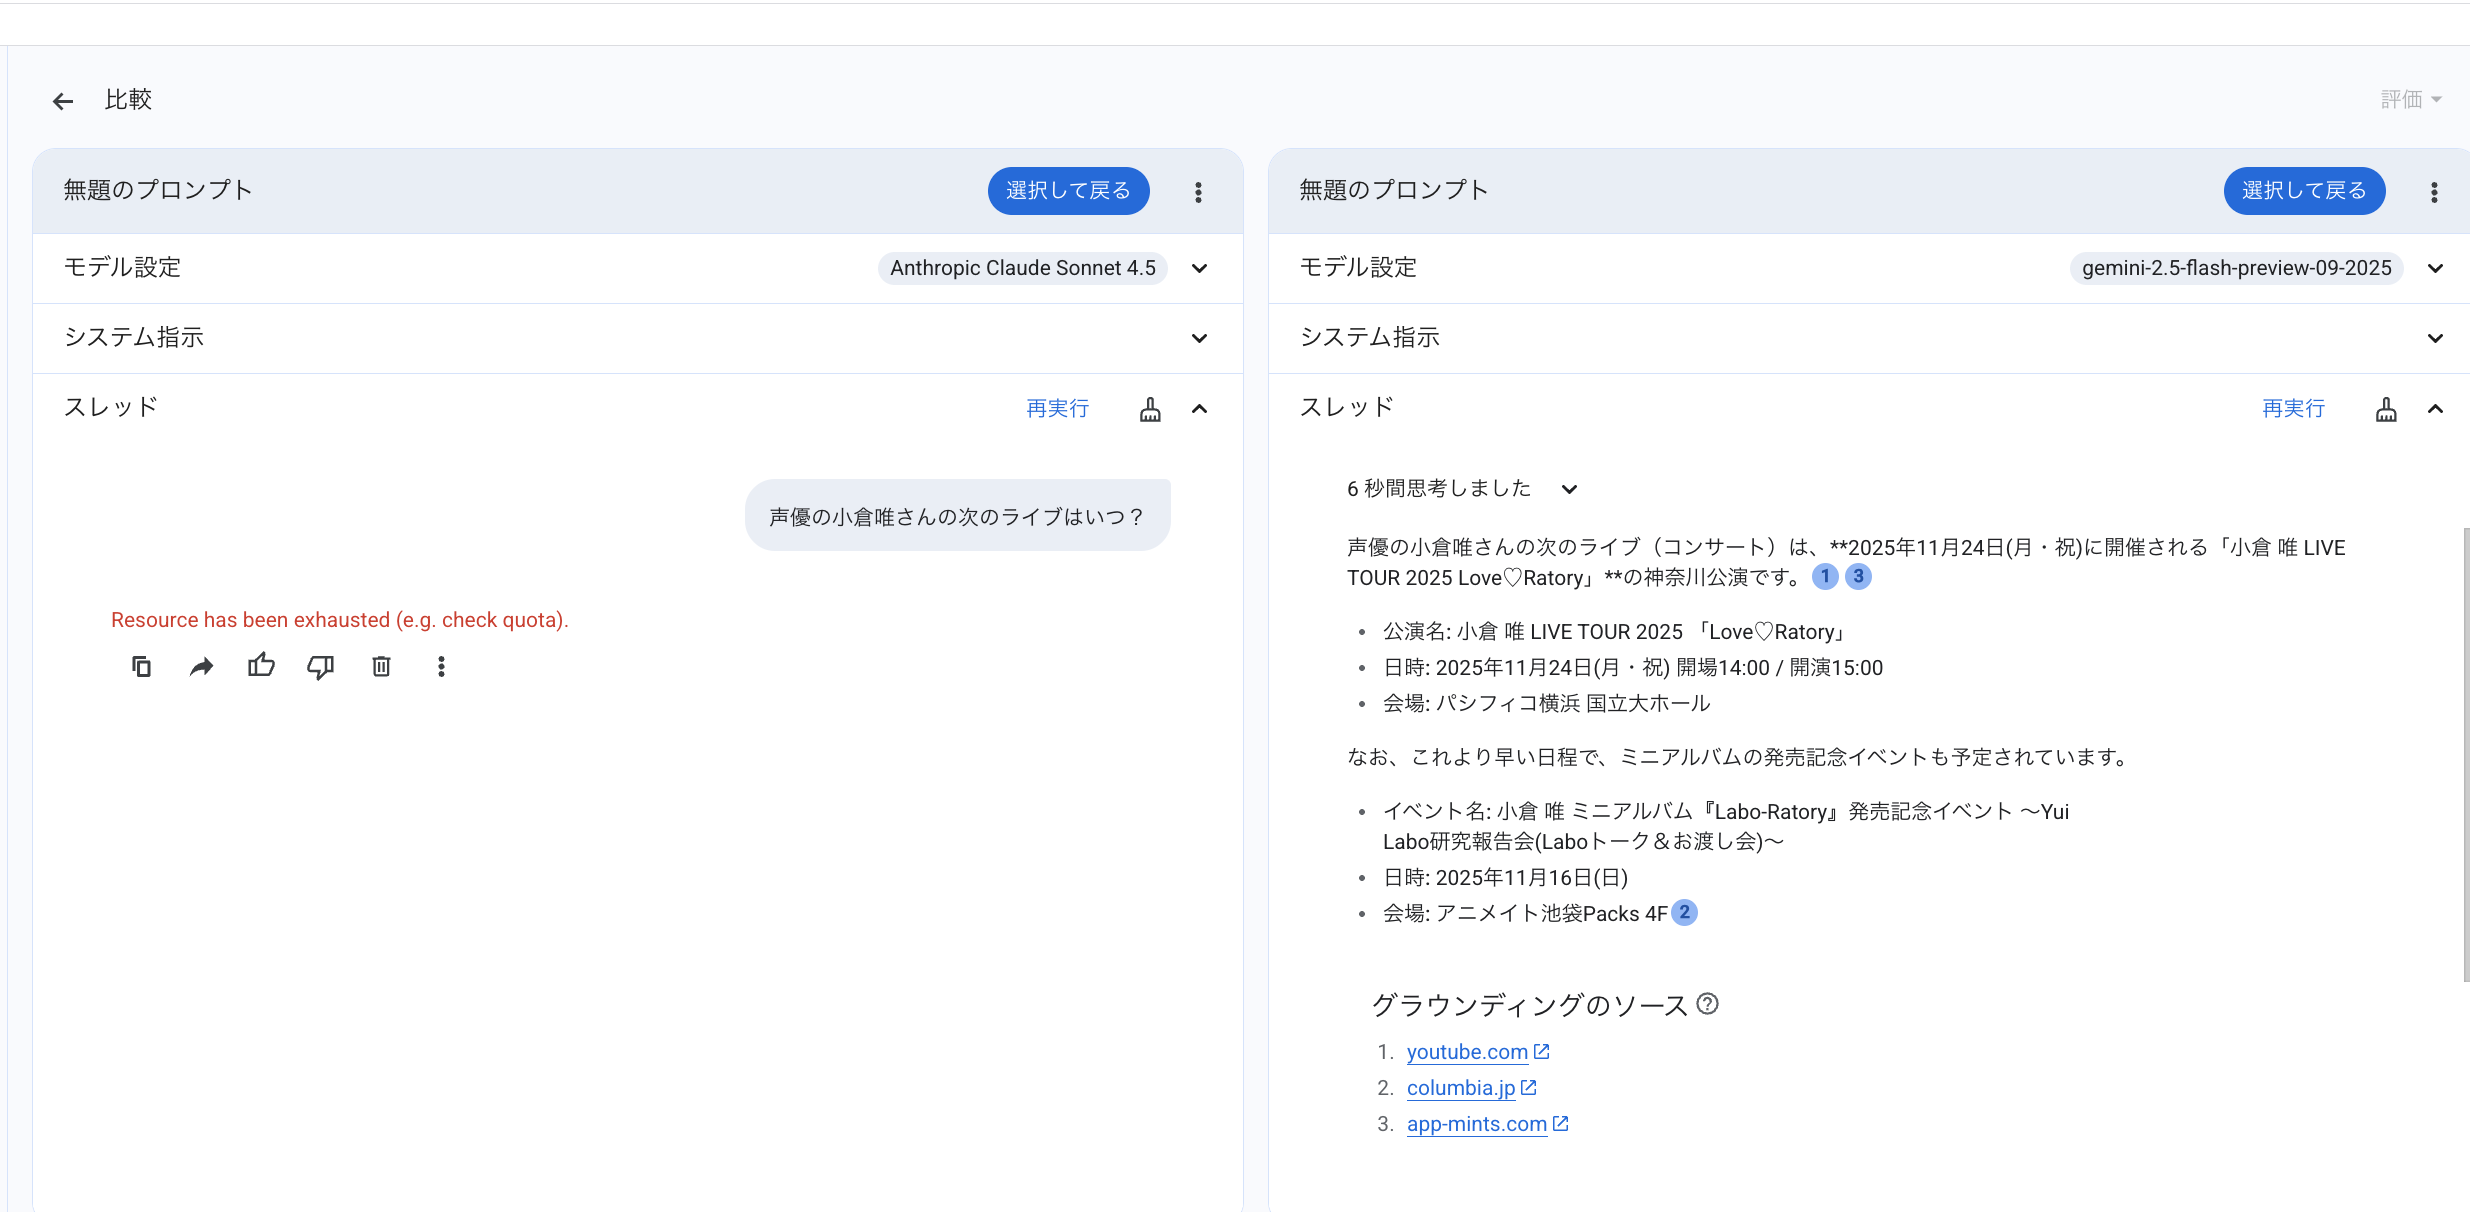Clear the left thread with broom icon

coord(1150,409)
